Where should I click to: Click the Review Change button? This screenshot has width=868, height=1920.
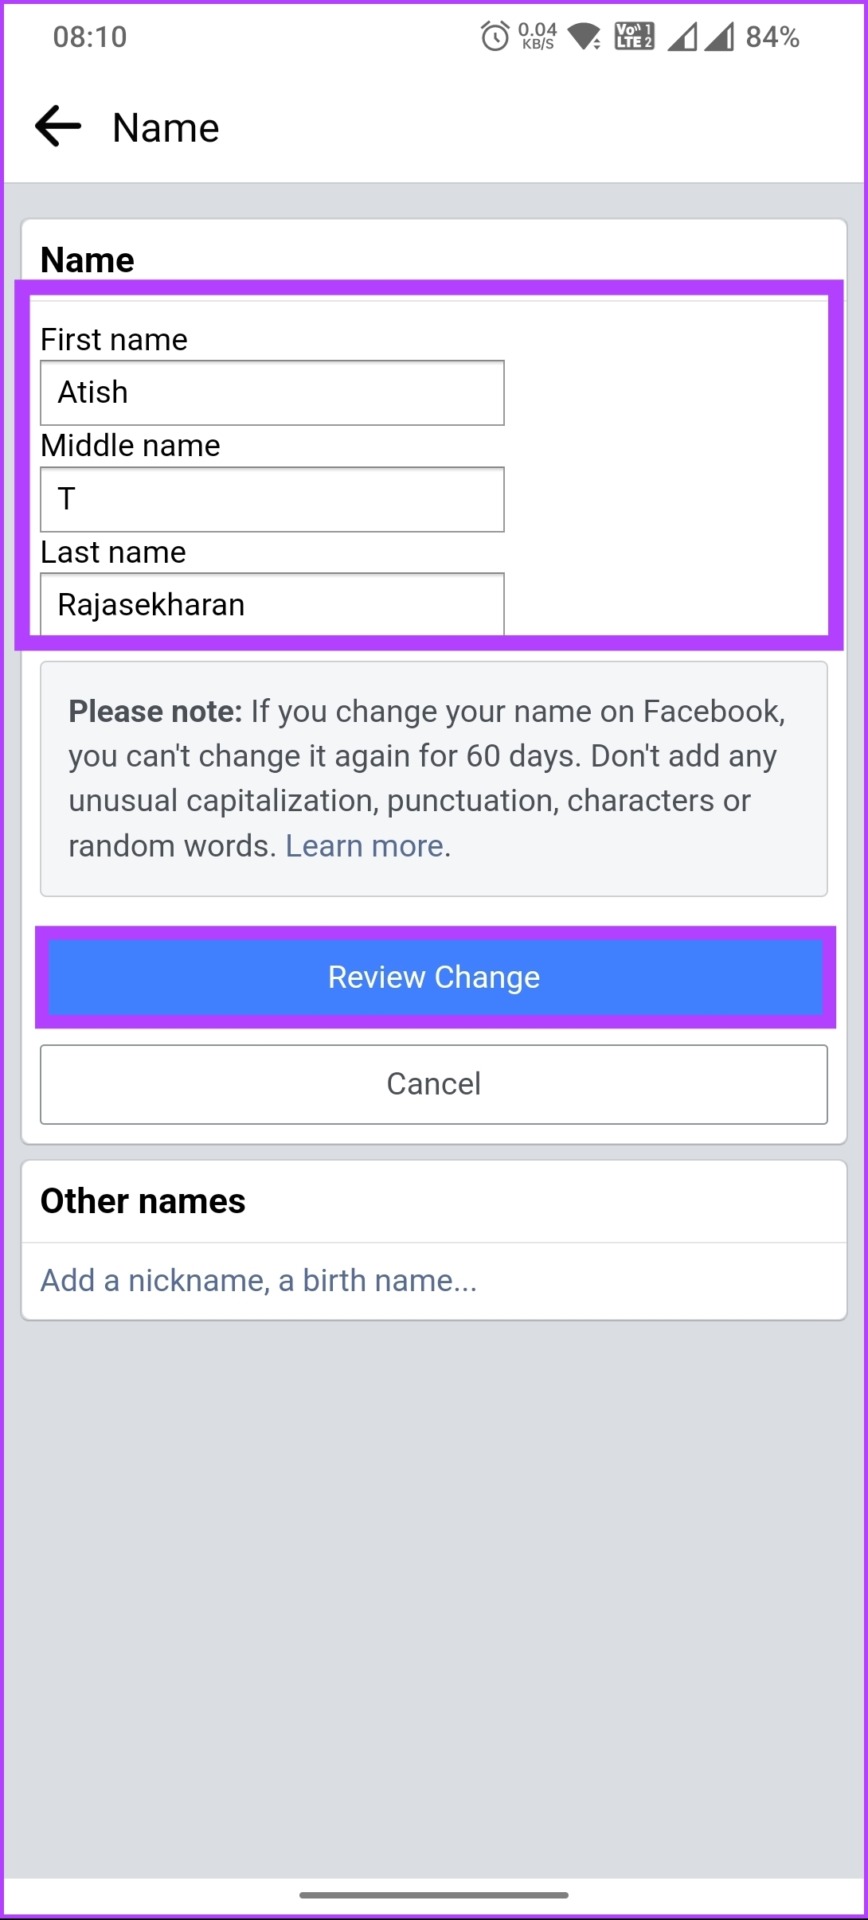click(x=435, y=977)
